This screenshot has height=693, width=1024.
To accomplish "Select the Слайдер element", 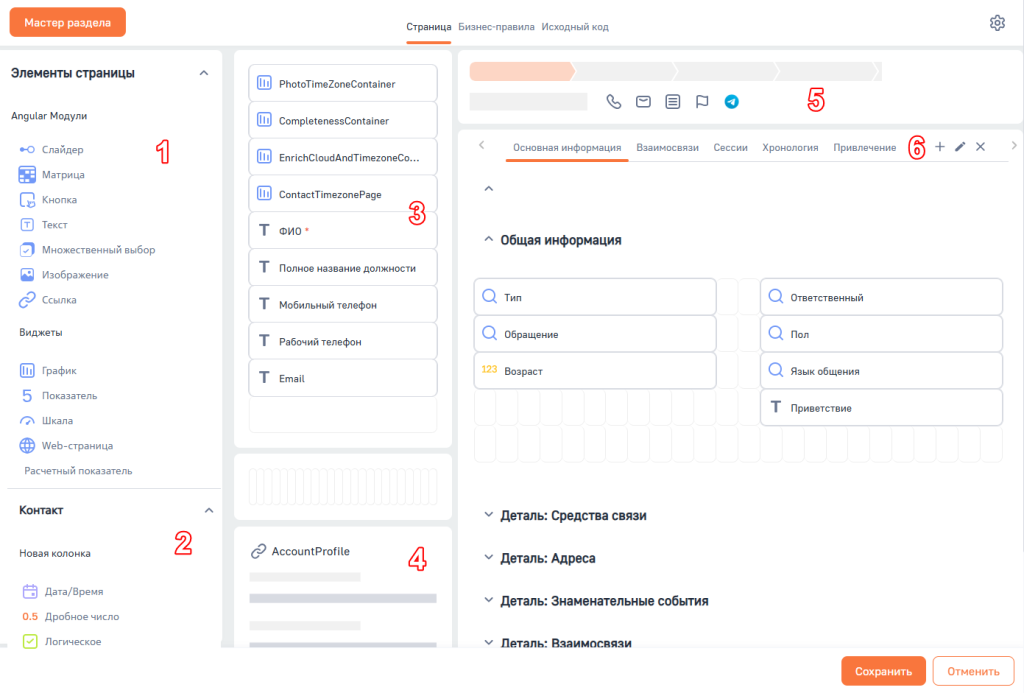I will (x=62, y=150).
